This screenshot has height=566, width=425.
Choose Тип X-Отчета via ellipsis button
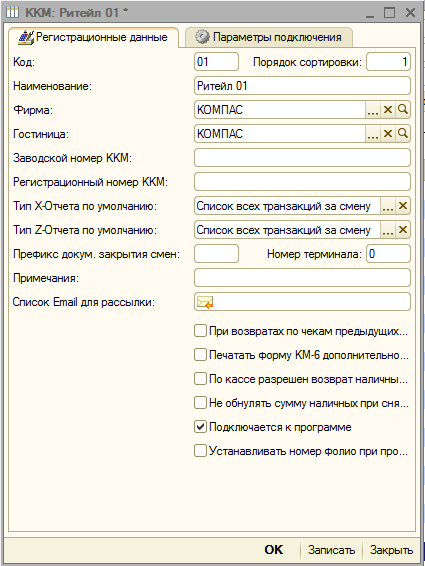tap(388, 206)
